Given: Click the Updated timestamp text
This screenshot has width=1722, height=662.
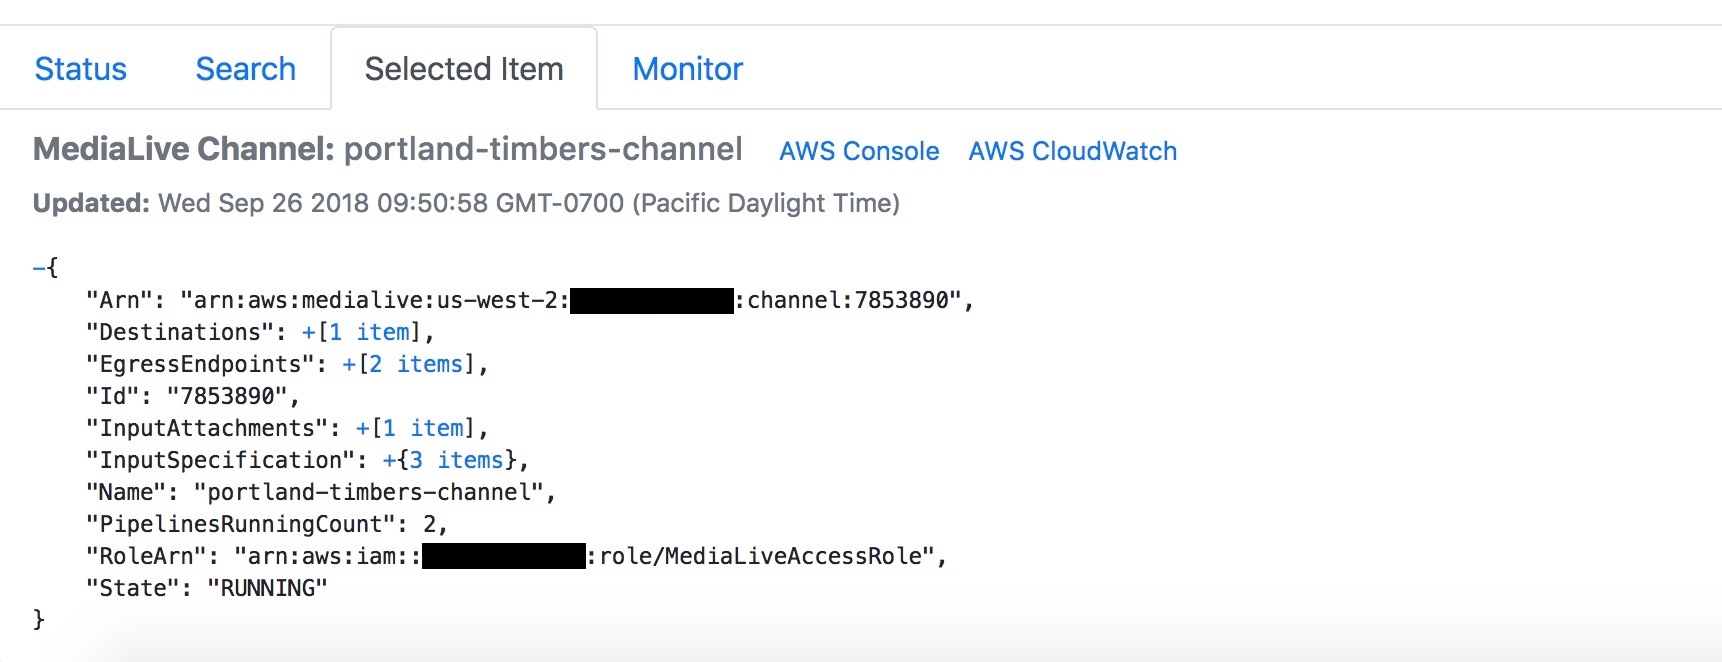Looking at the screenshot, I should click(x=466, y=203).
